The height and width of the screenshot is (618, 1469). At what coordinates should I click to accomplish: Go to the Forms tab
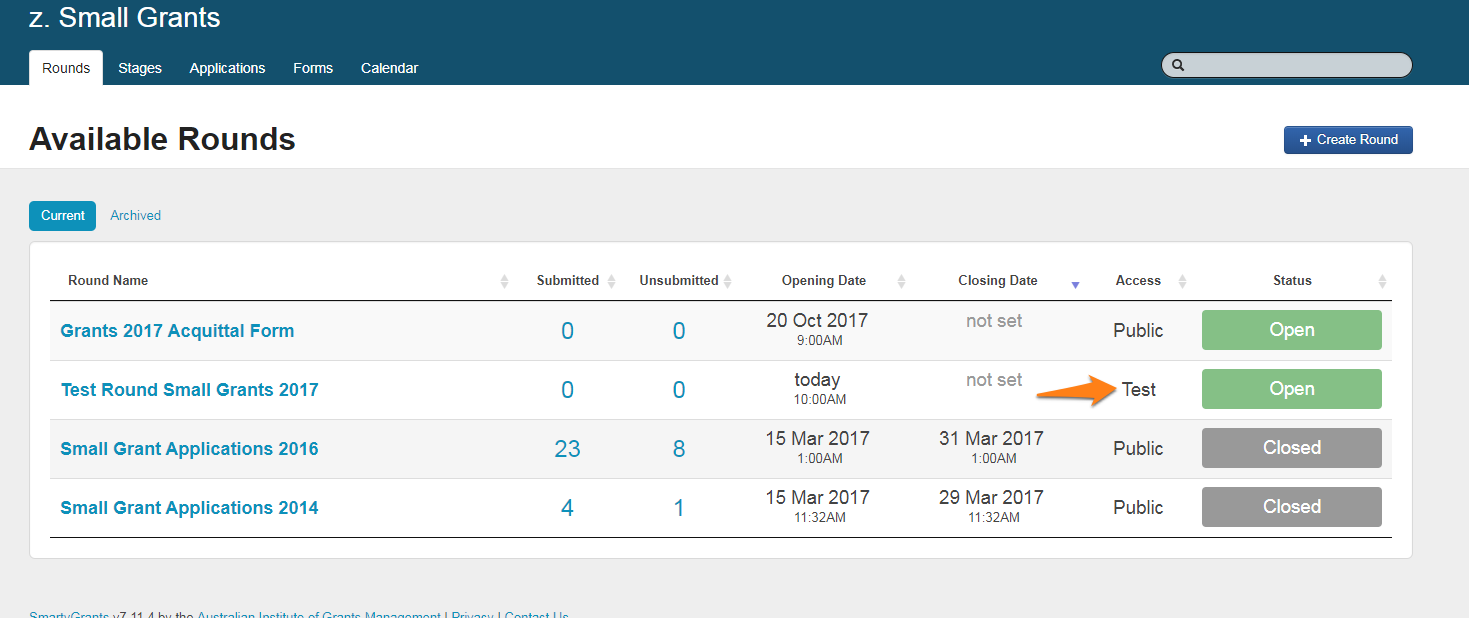point(313,68)
